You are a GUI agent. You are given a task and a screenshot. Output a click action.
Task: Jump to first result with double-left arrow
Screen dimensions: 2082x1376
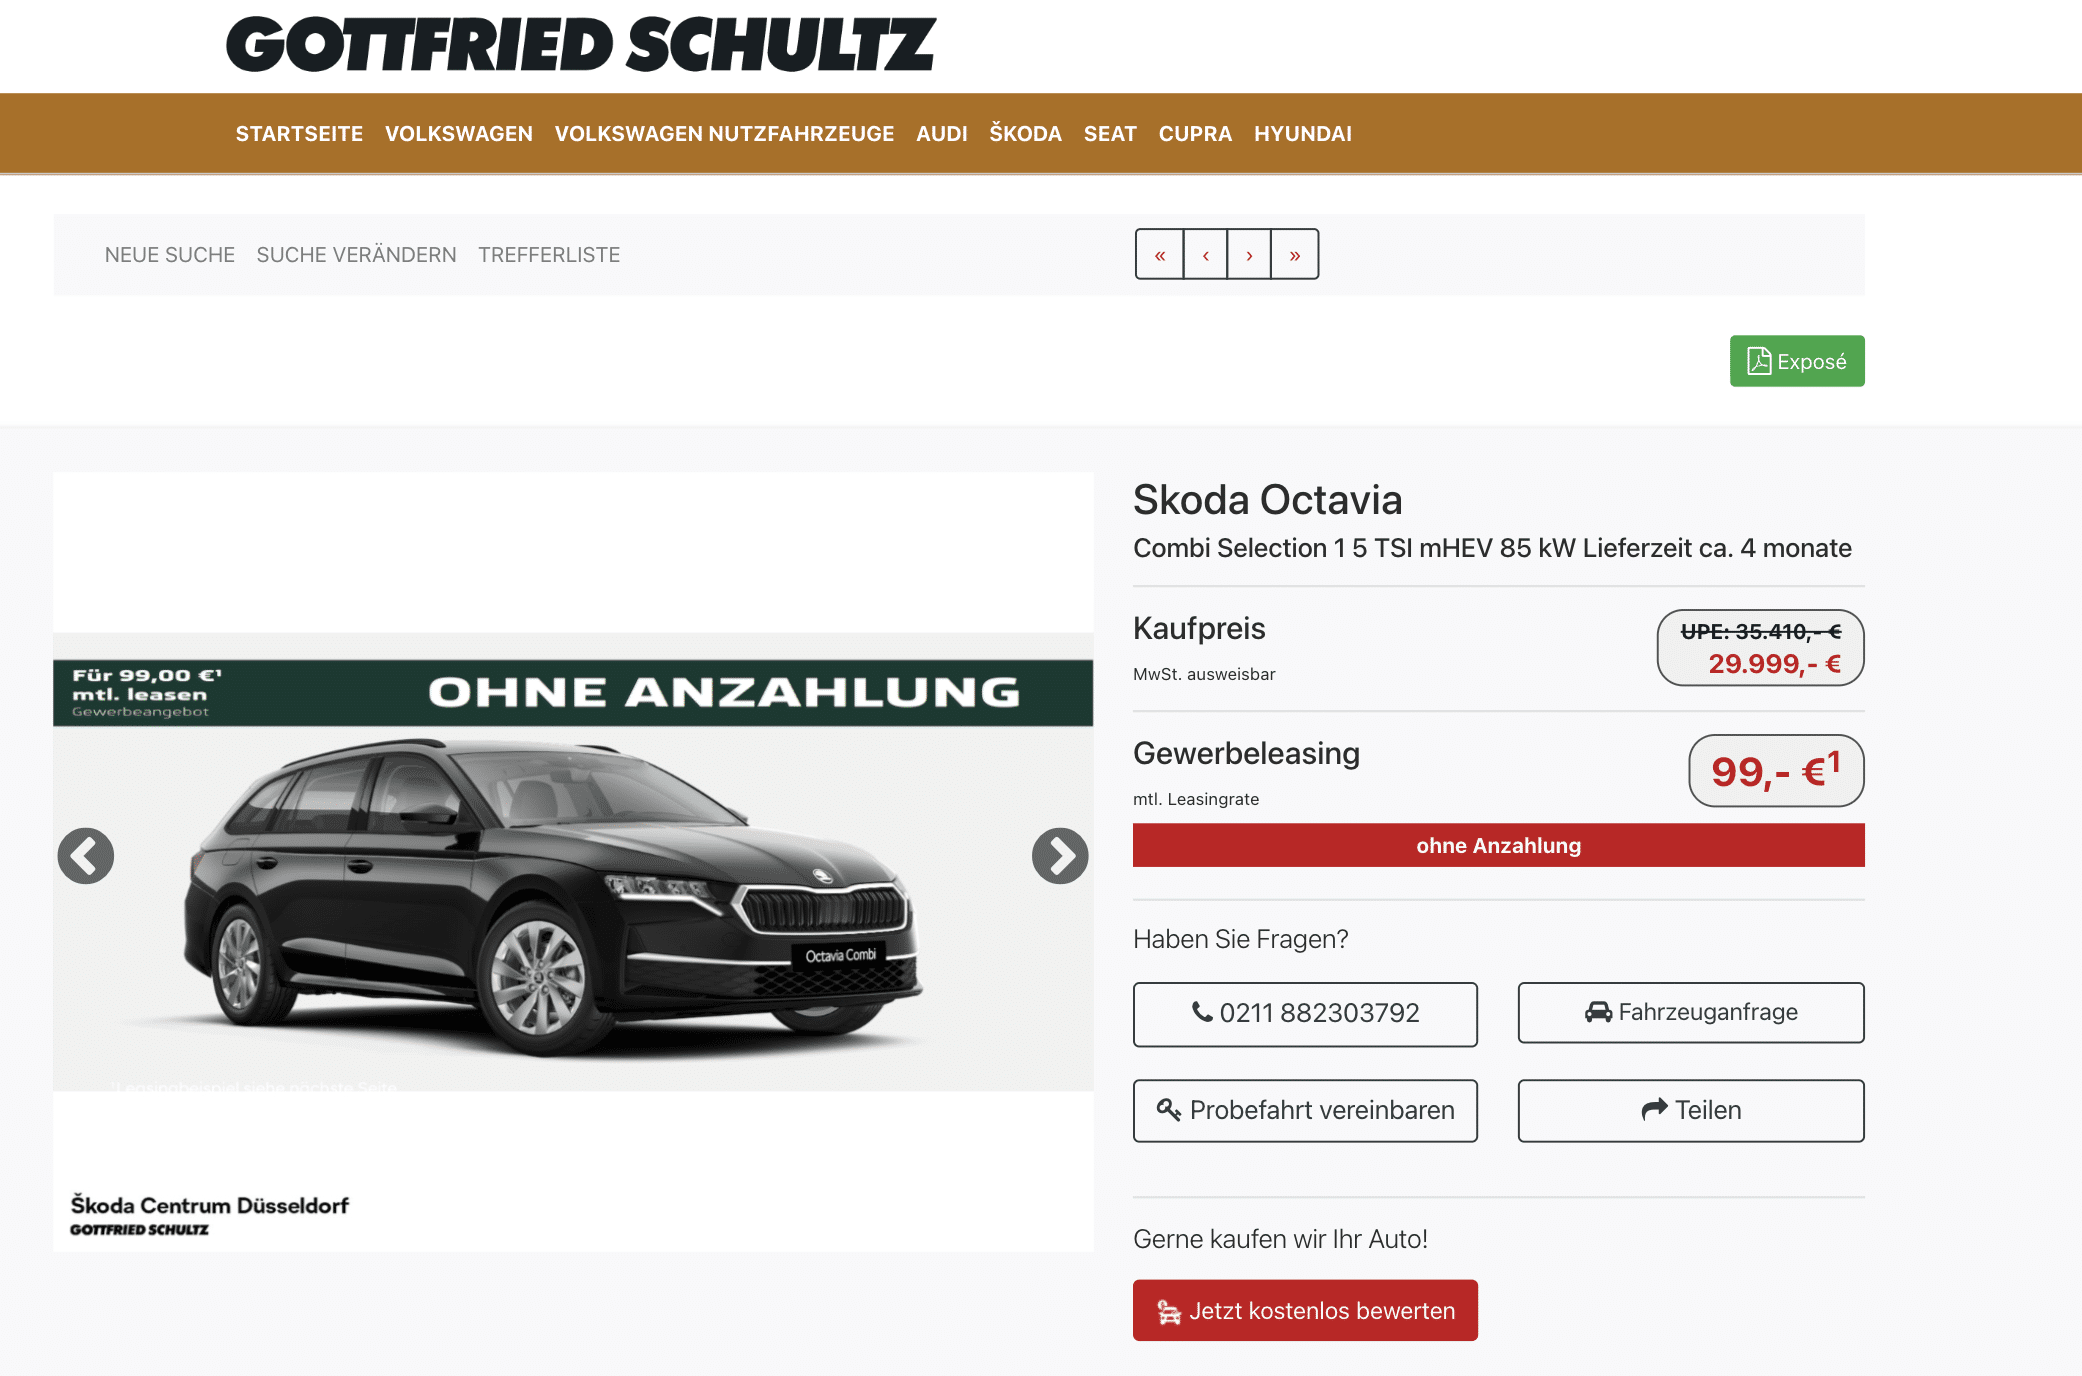[1160, 255]
